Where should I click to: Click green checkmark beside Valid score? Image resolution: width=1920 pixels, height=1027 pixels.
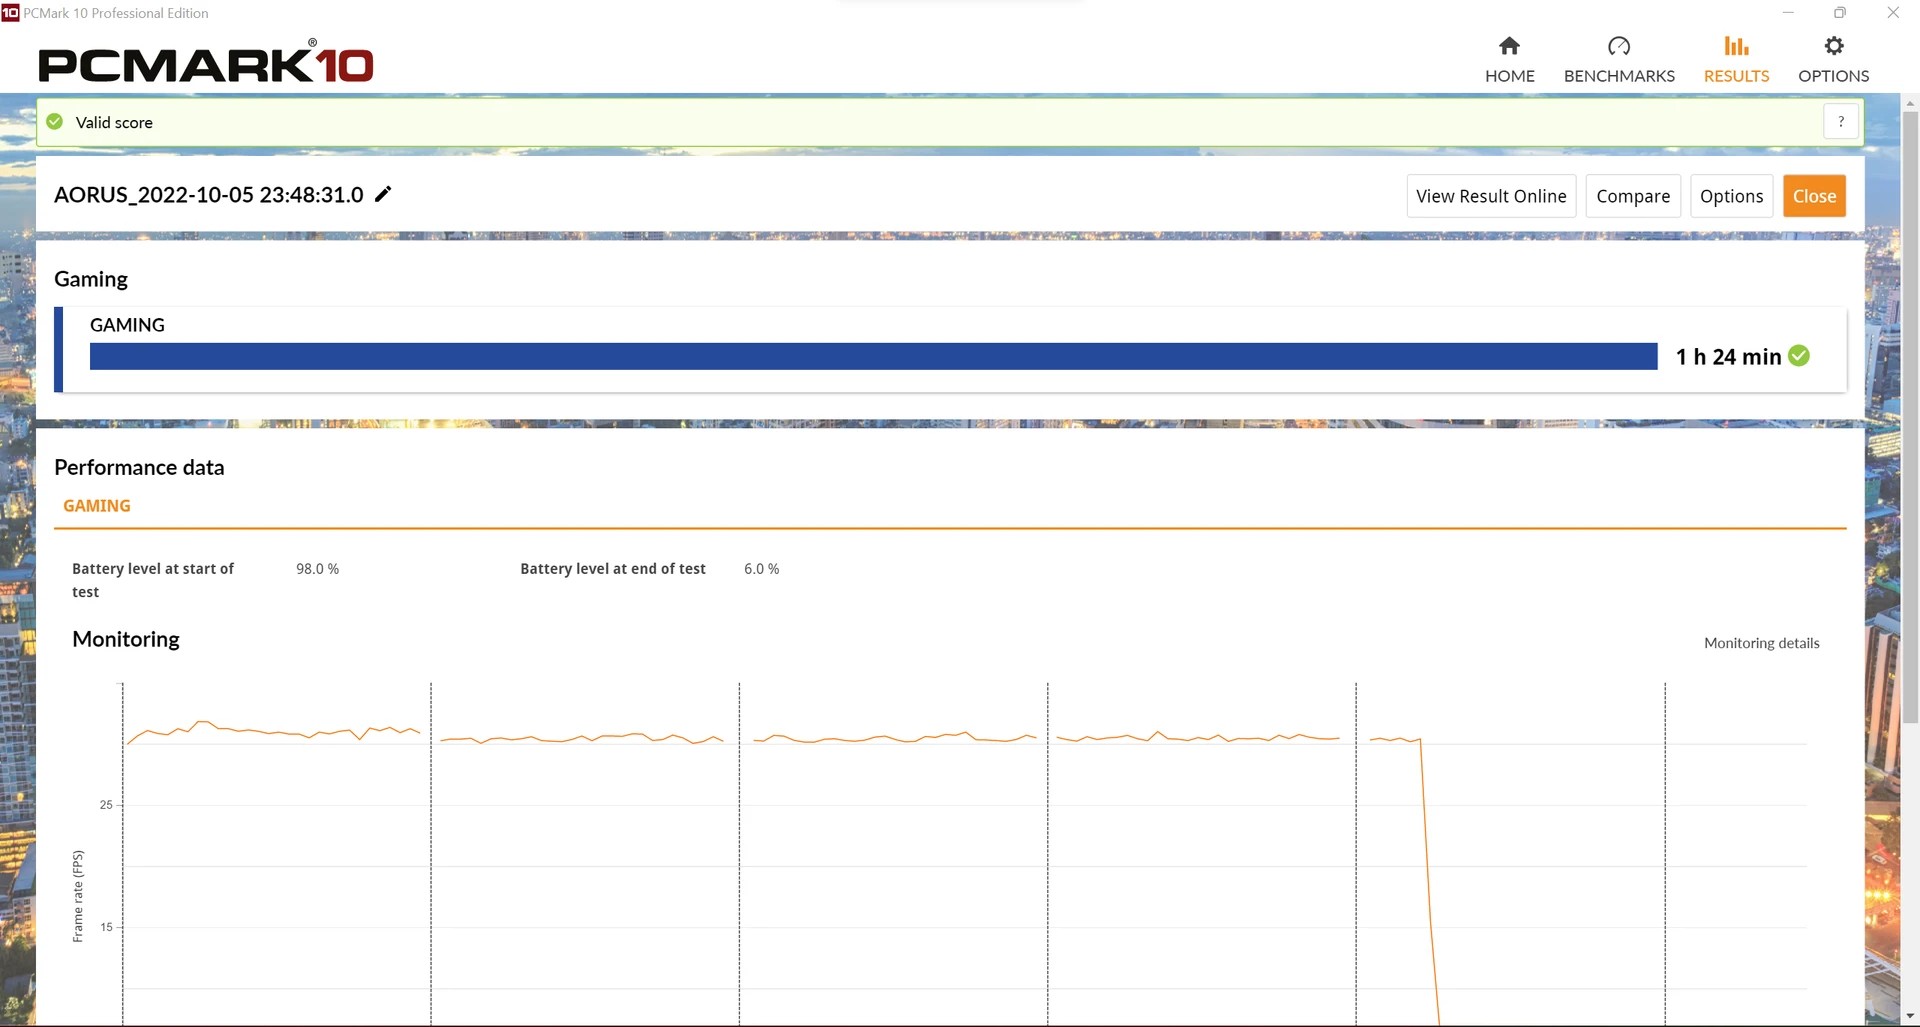point(55,122)
